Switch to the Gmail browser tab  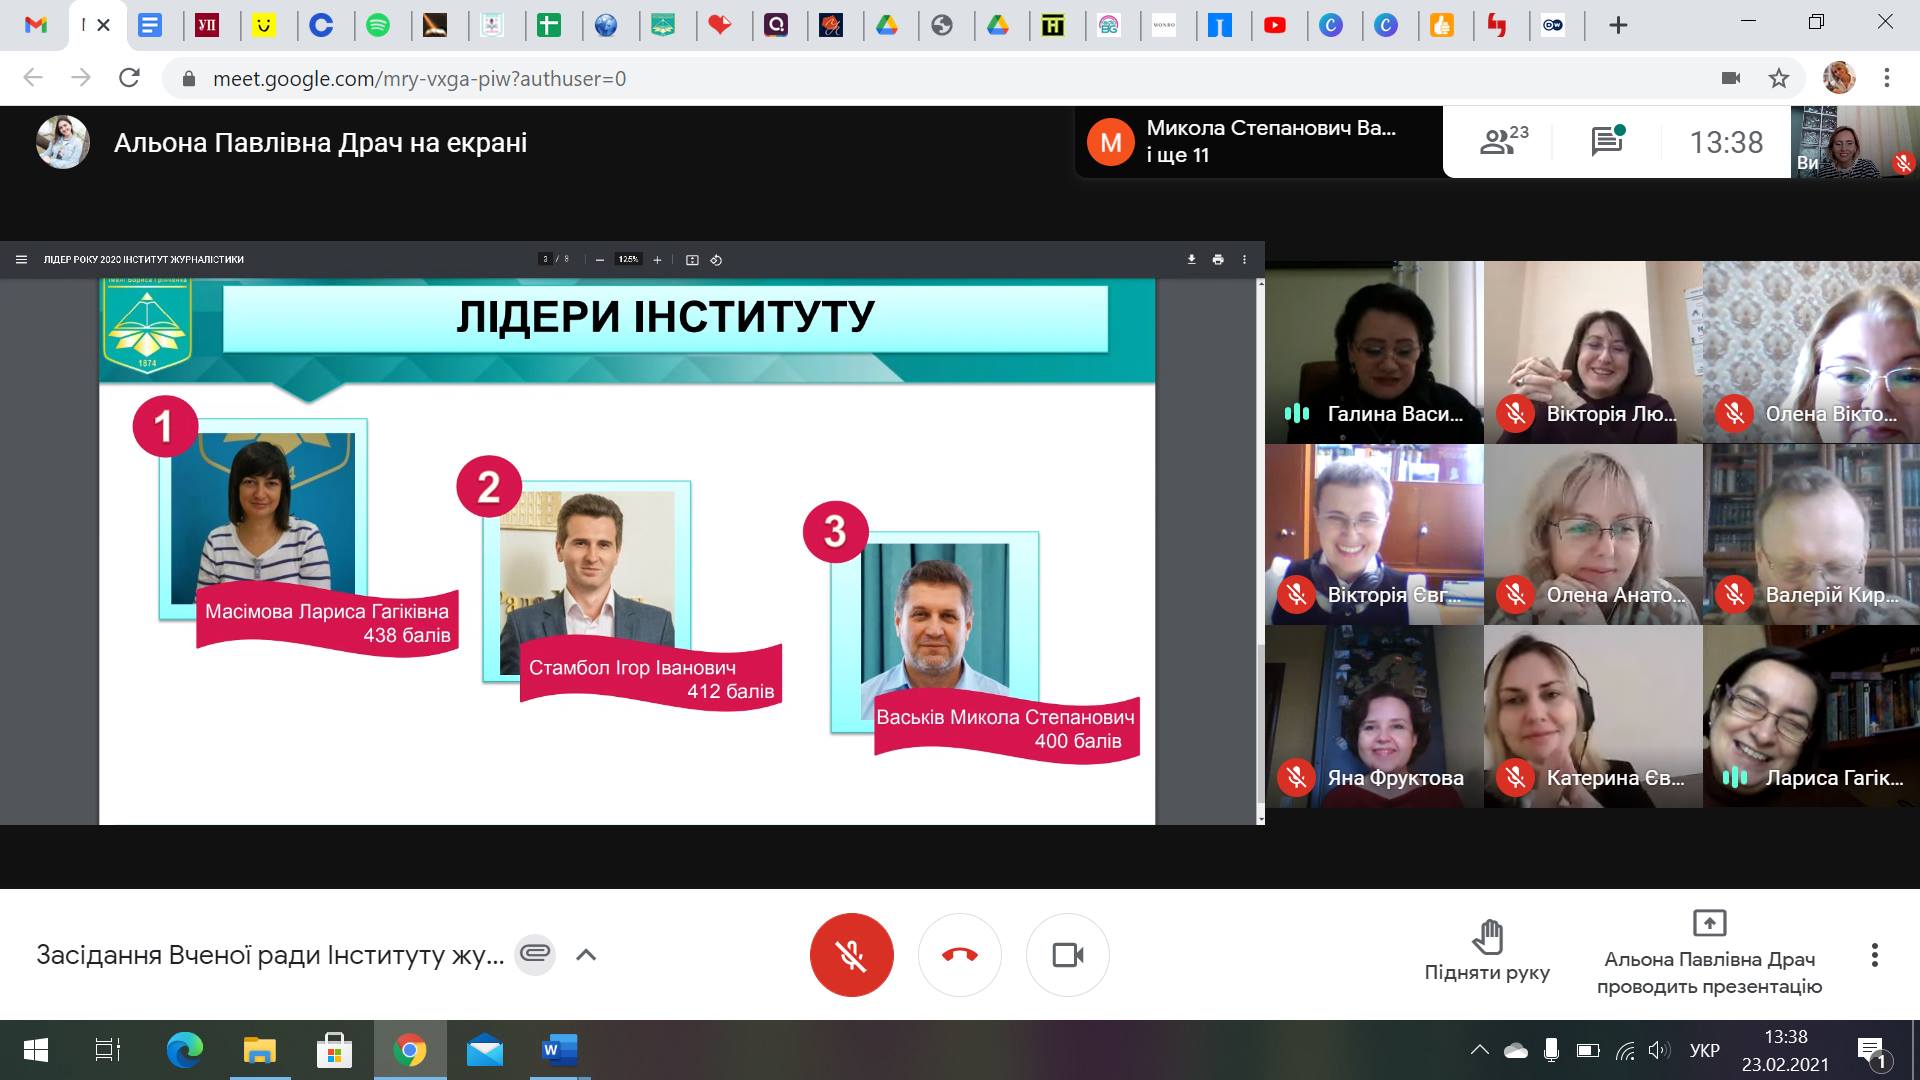[x=36, y=25]
